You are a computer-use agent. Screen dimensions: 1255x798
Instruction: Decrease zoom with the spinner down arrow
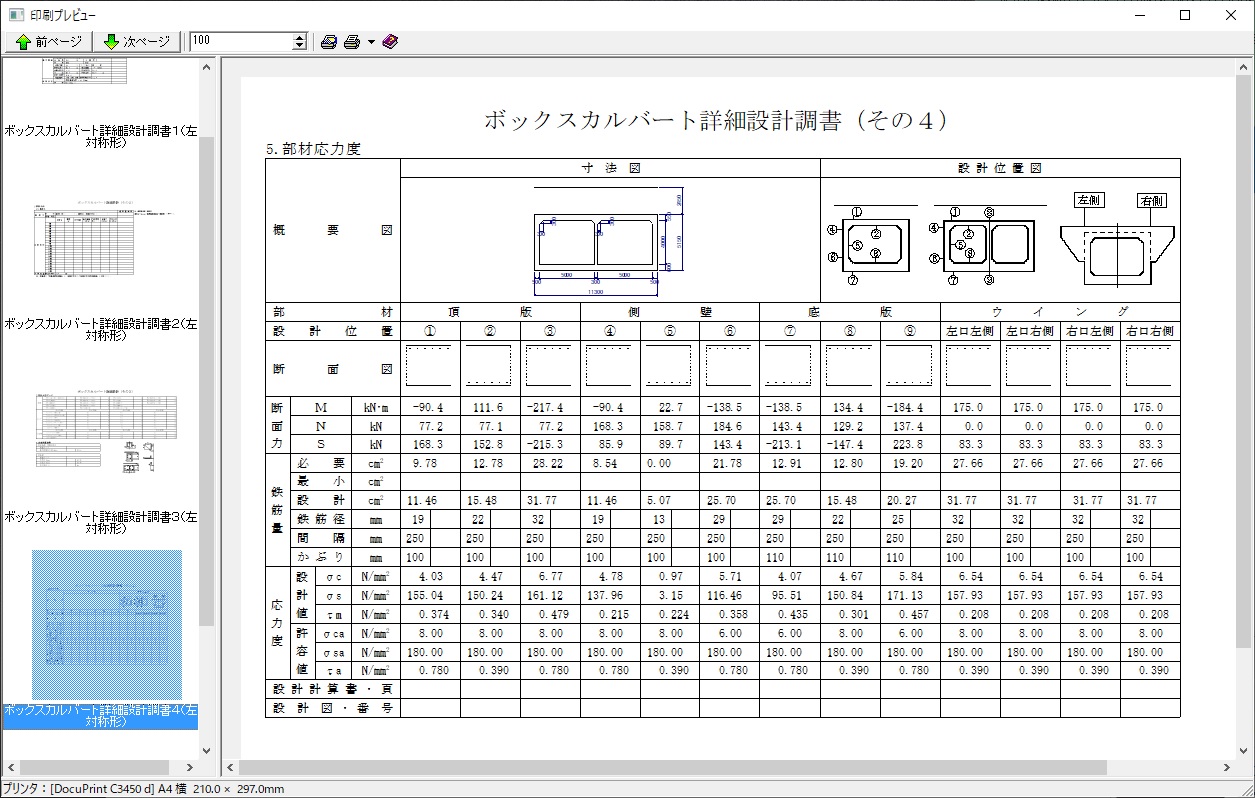click(299, 46)
